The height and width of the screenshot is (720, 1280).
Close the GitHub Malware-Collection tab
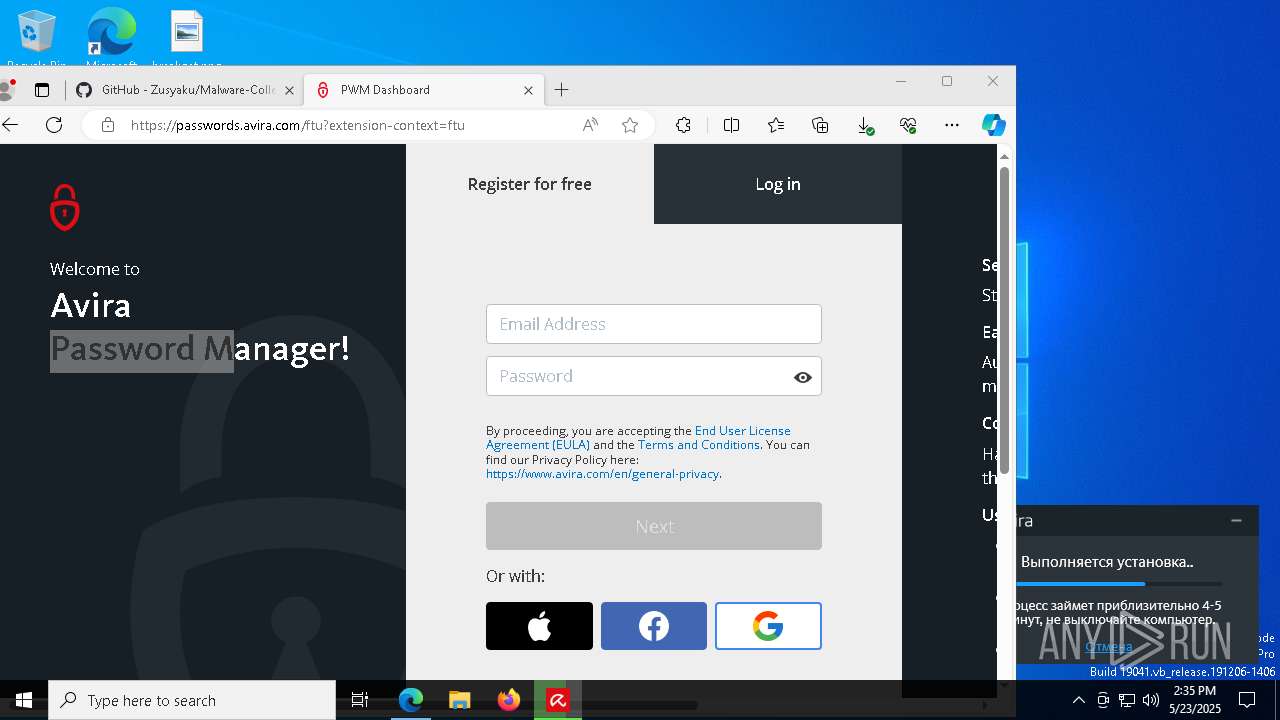point(289,90)
